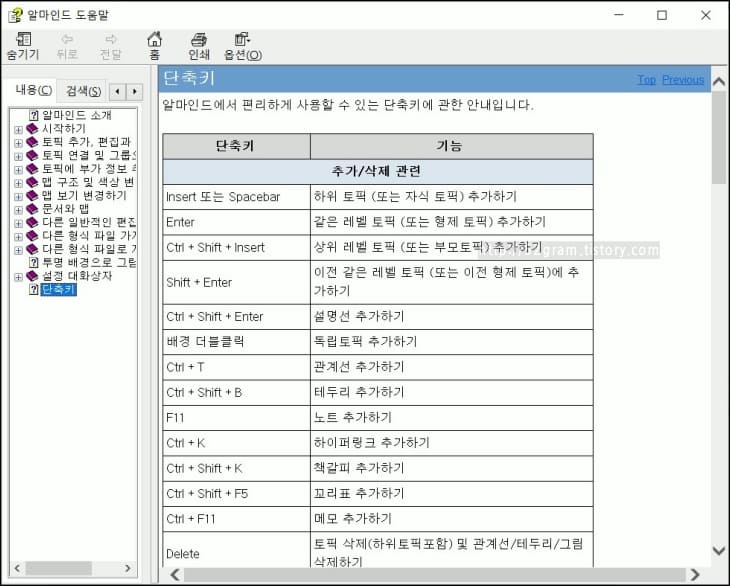The width and height of the screenshot is (730, 586).
Task: Select 투명 배경으로 그림 tree item
Action: coord(88,263)
